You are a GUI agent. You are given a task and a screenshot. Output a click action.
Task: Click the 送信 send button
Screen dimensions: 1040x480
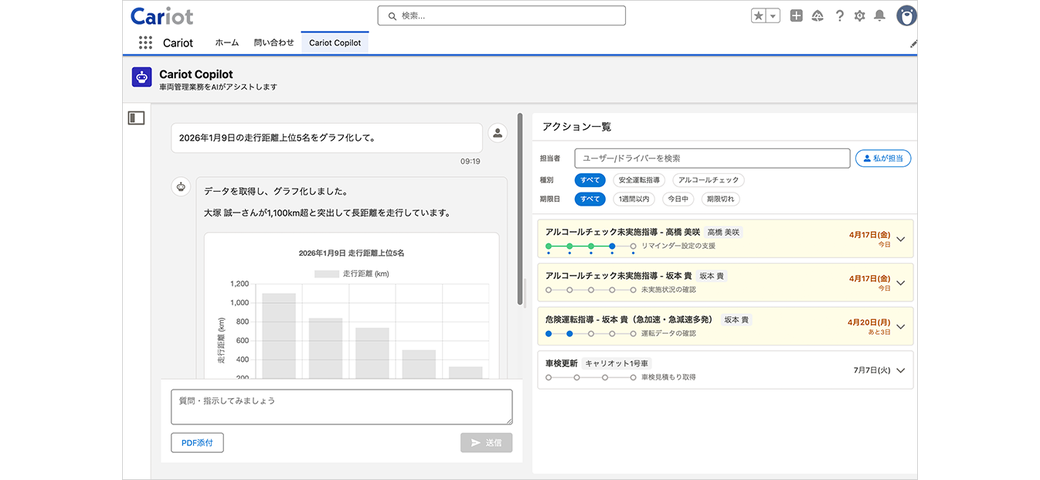tap(486, 443)
